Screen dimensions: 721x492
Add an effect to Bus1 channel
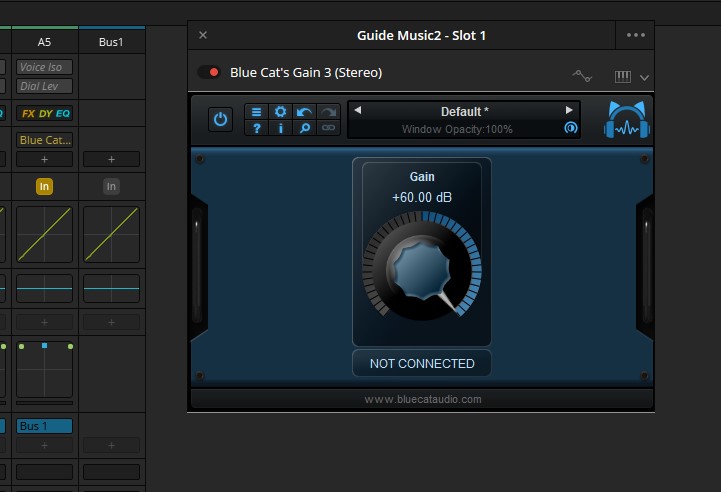[x=111, y=159]
